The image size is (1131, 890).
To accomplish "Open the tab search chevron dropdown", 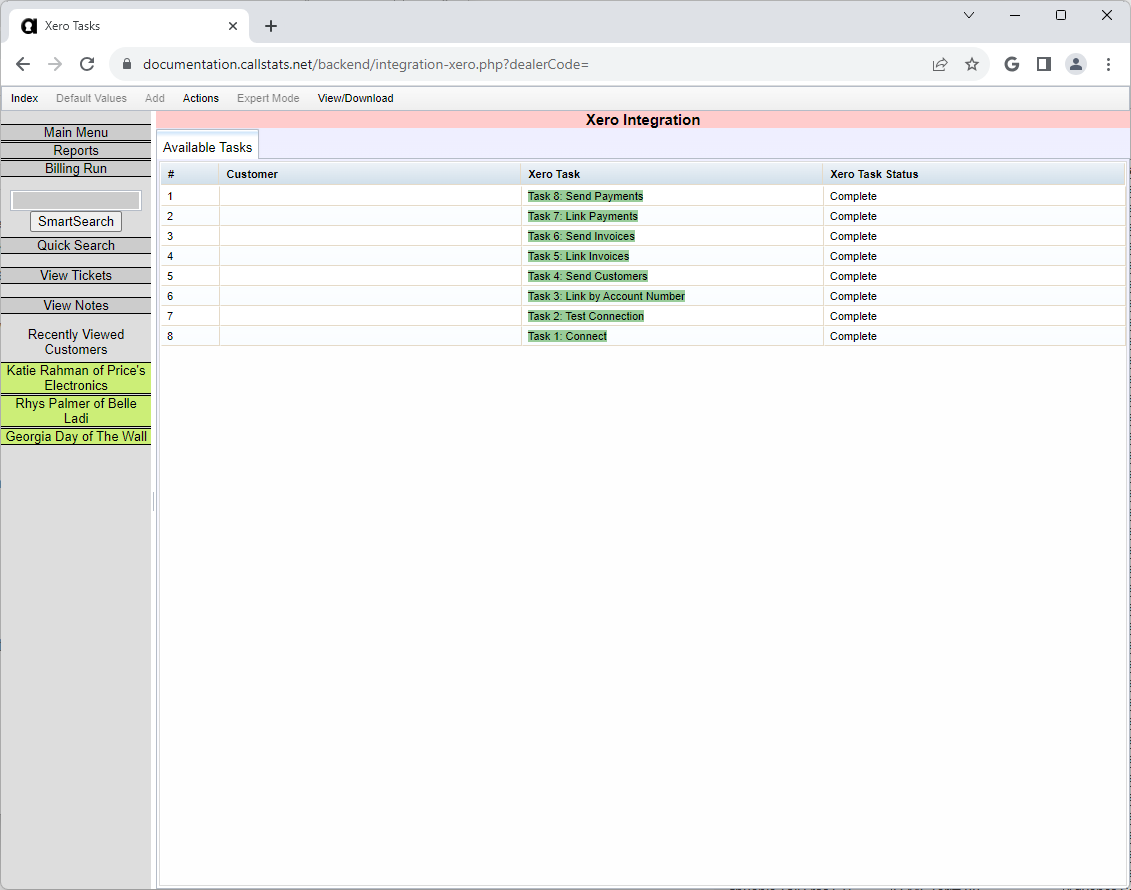I will (968, 15).
